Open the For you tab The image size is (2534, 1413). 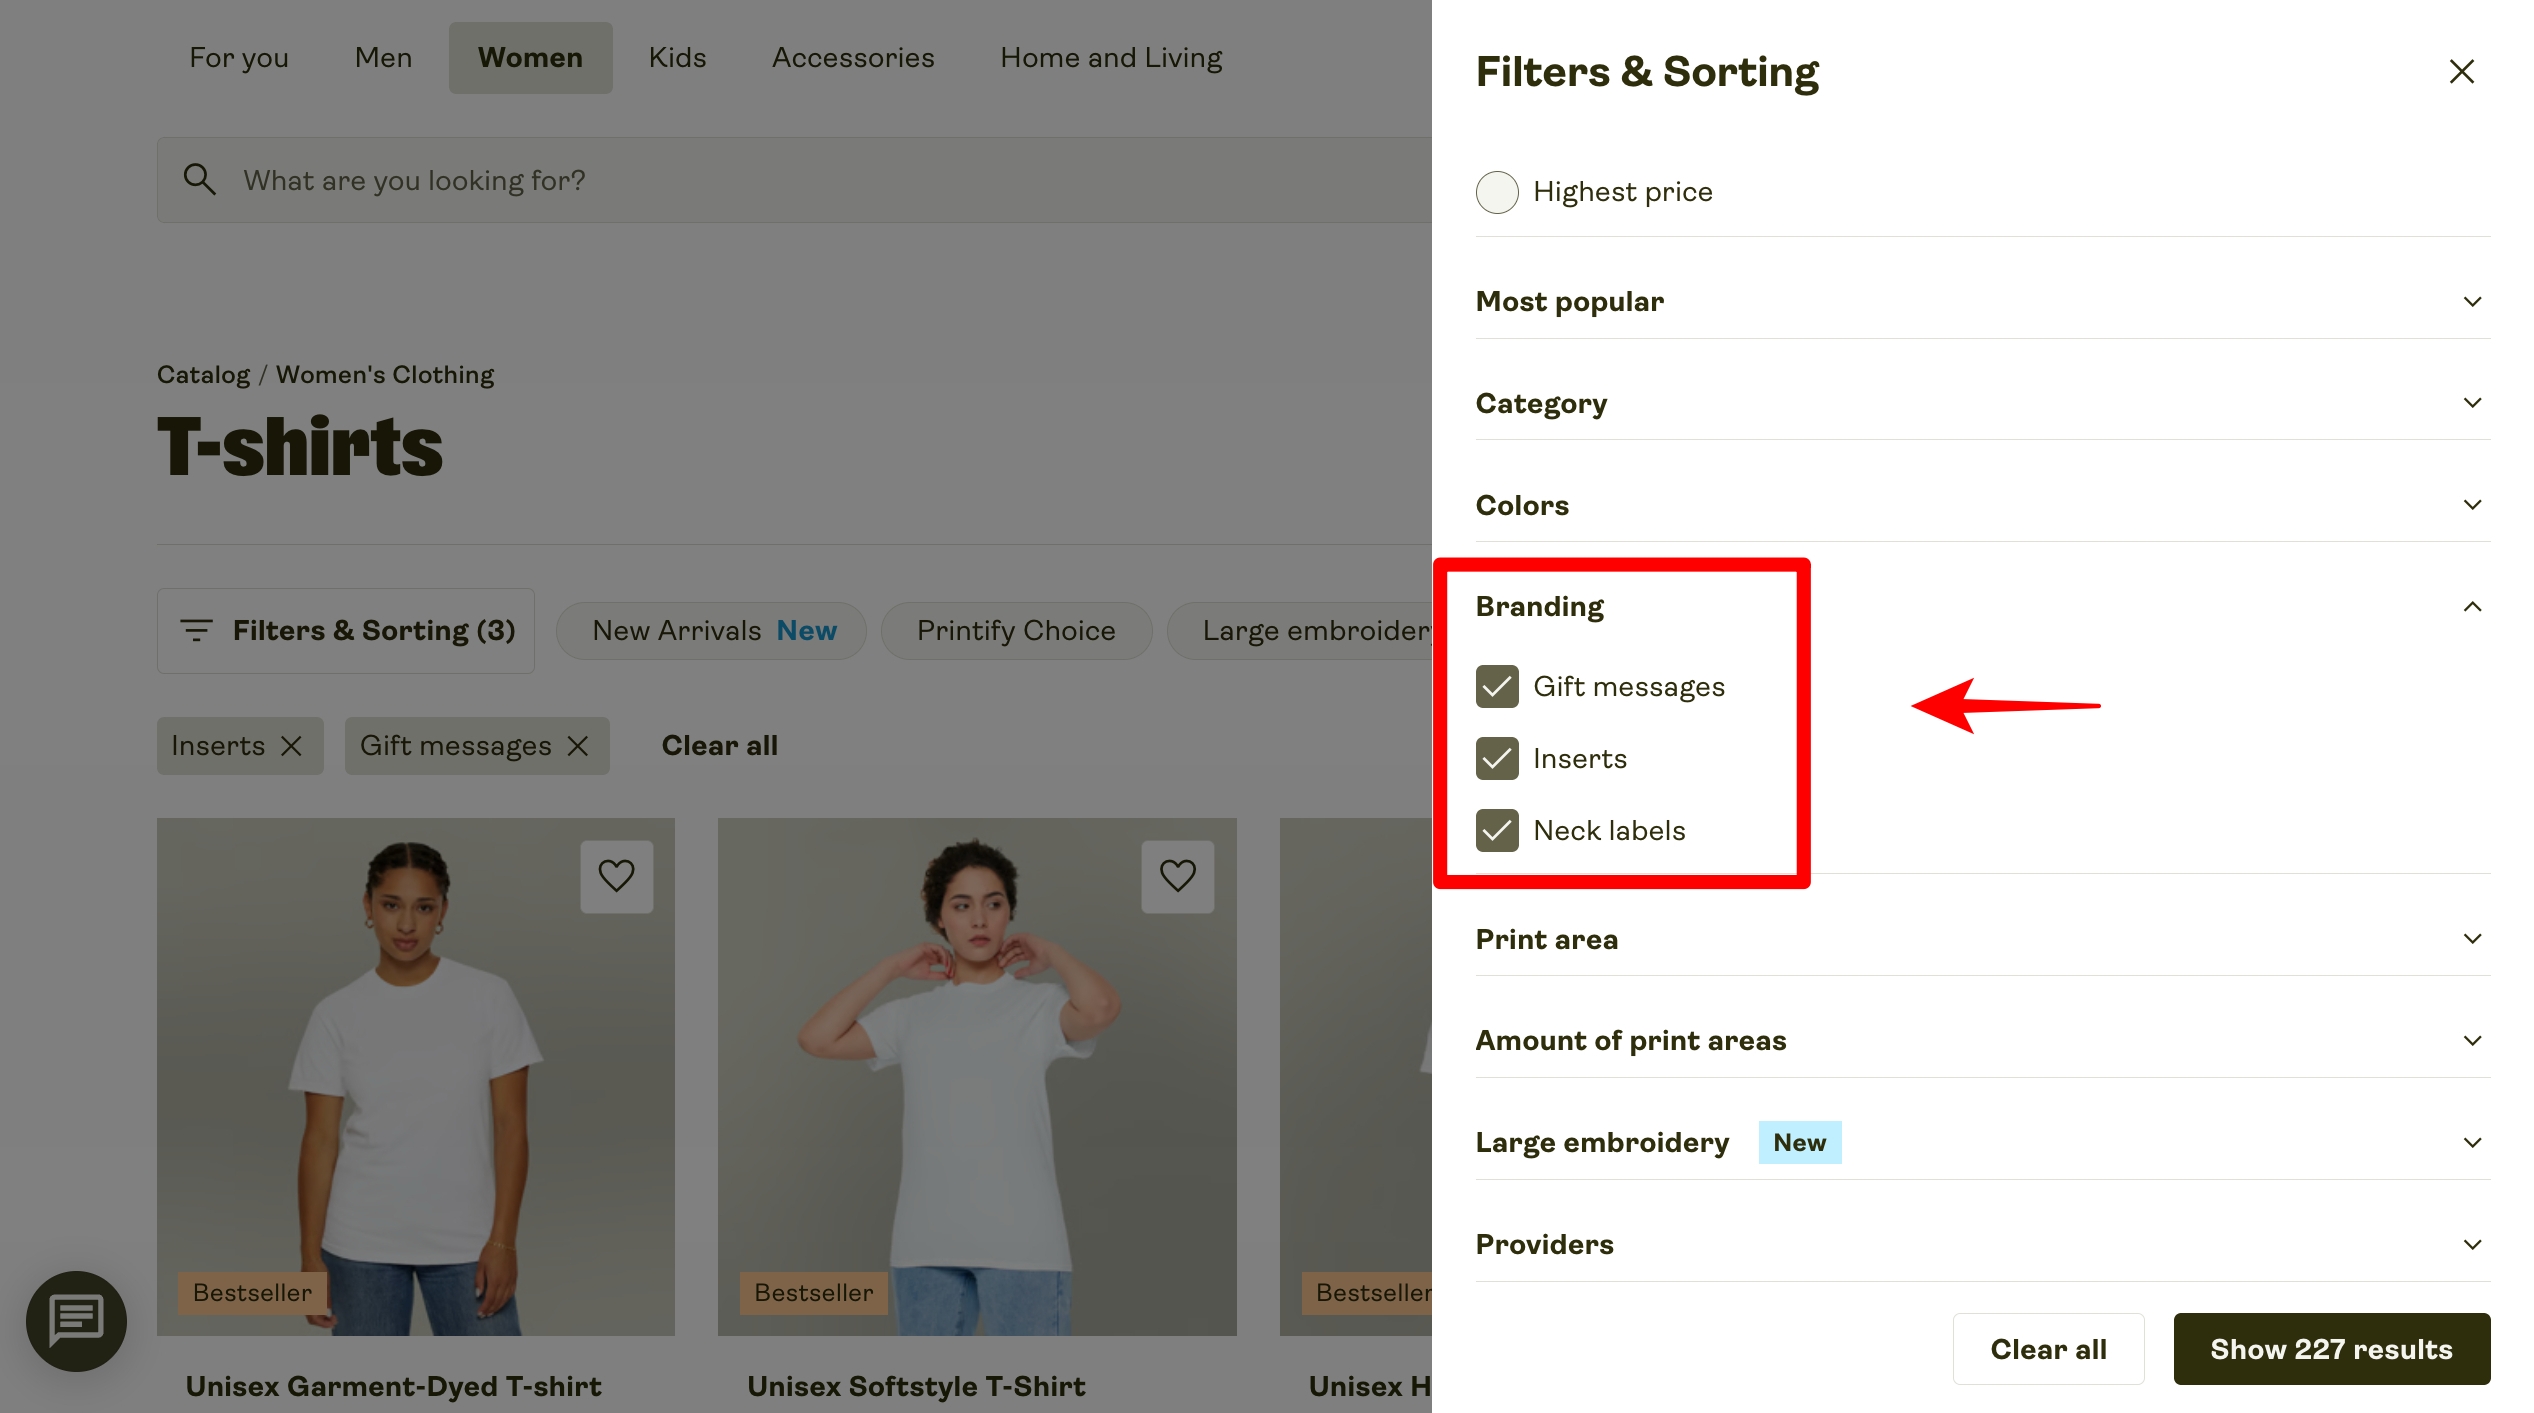click(239, 58)
